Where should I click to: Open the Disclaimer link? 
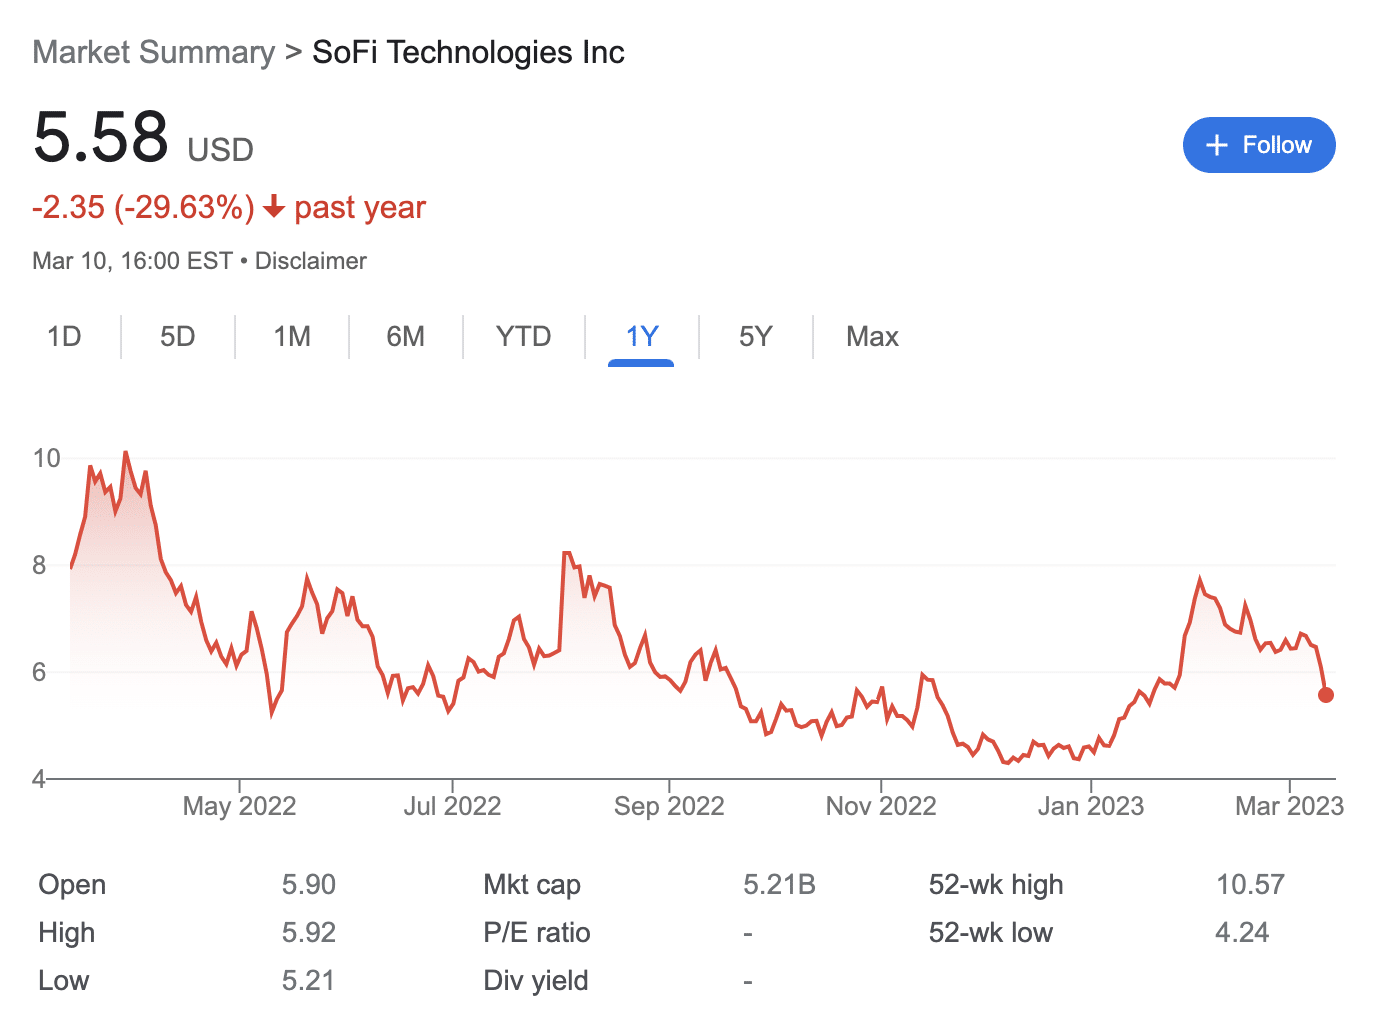tap(311, 261)
